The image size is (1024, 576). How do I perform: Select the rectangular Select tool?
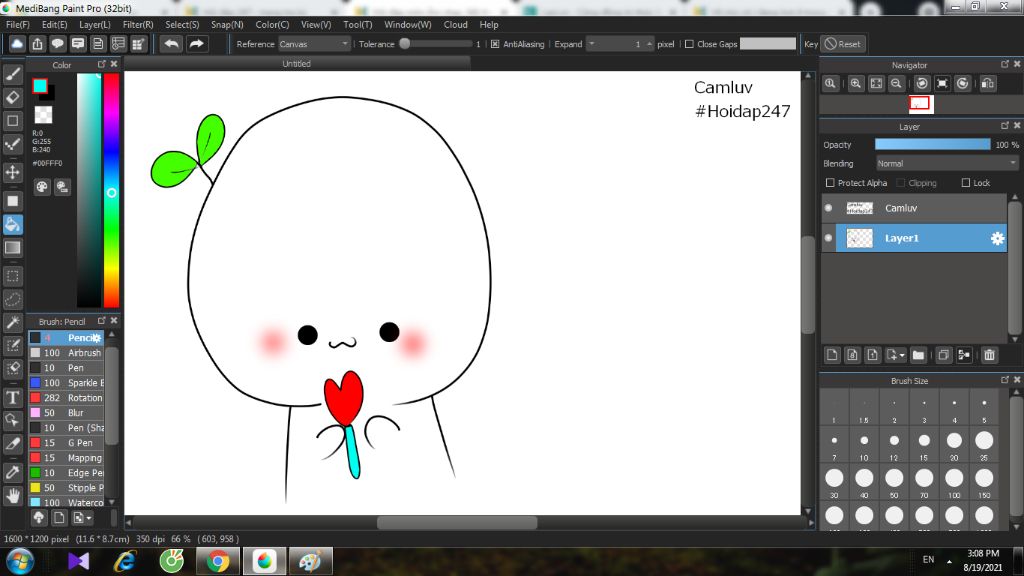(13, 276)
